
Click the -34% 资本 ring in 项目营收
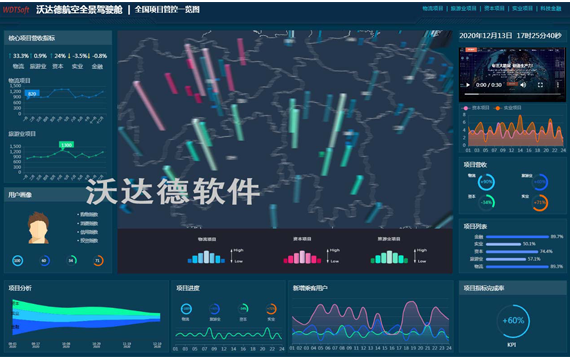pos(486,202)
